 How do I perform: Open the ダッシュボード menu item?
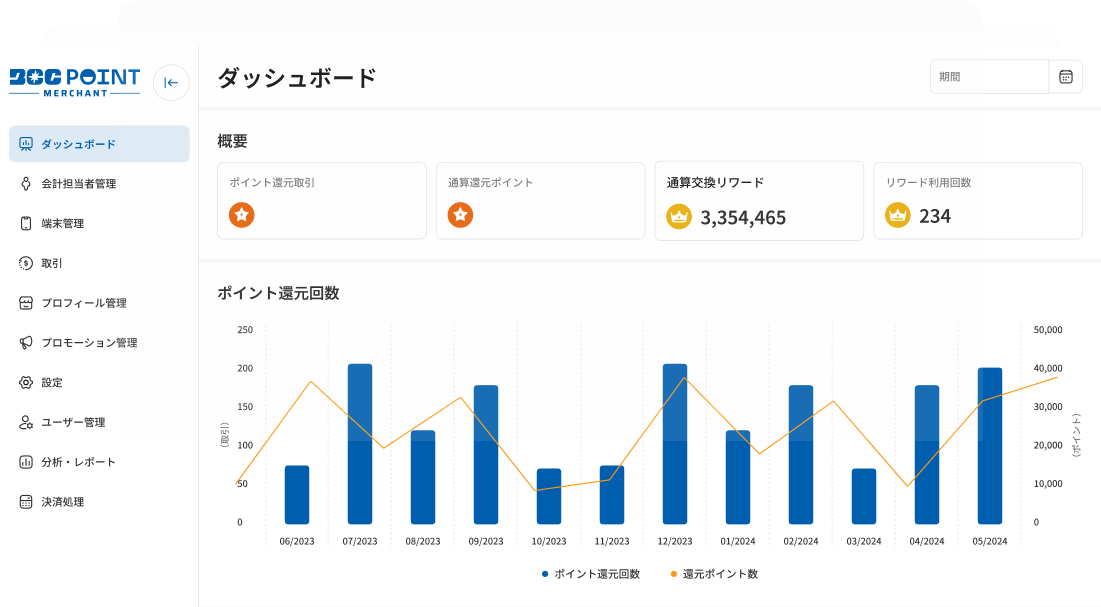(x=99, y=144)
